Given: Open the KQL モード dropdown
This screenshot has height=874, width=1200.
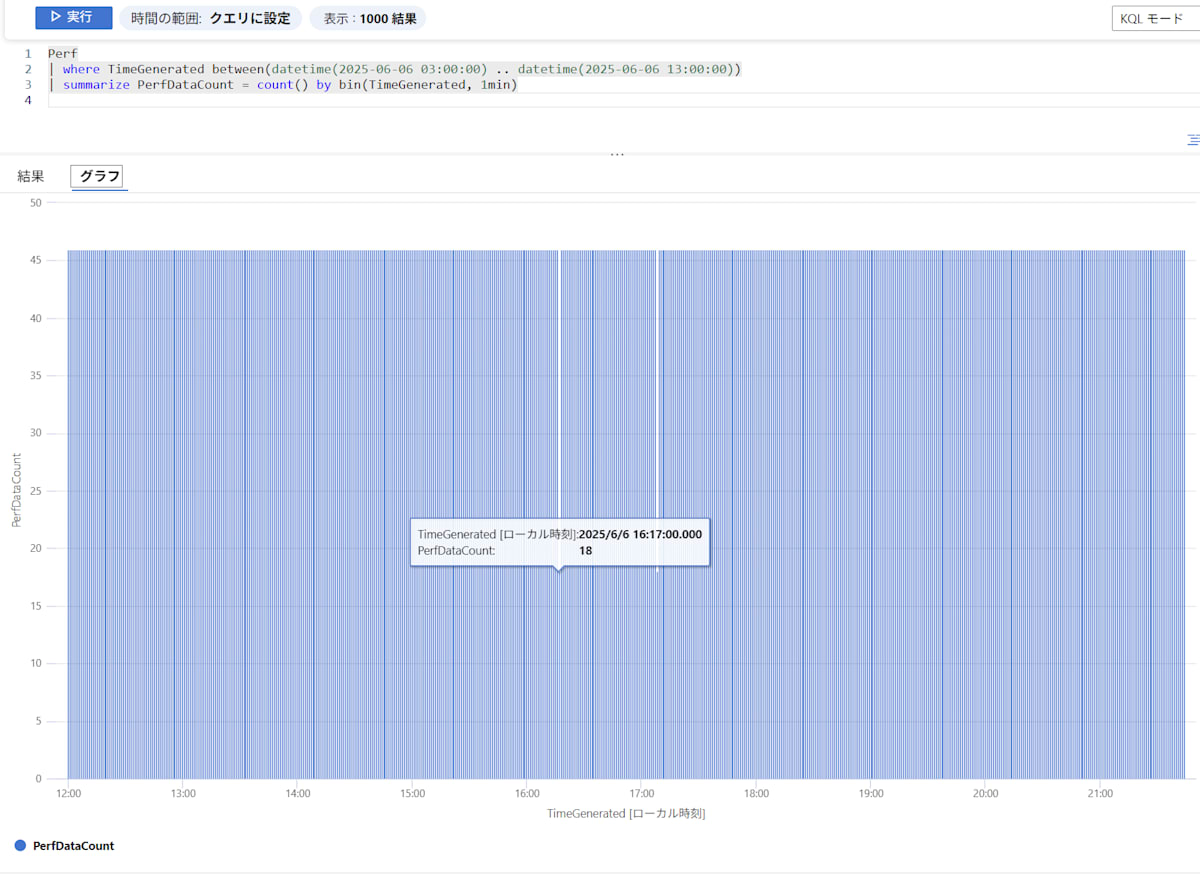Looking at the screenshot, I should point(1156,18).
